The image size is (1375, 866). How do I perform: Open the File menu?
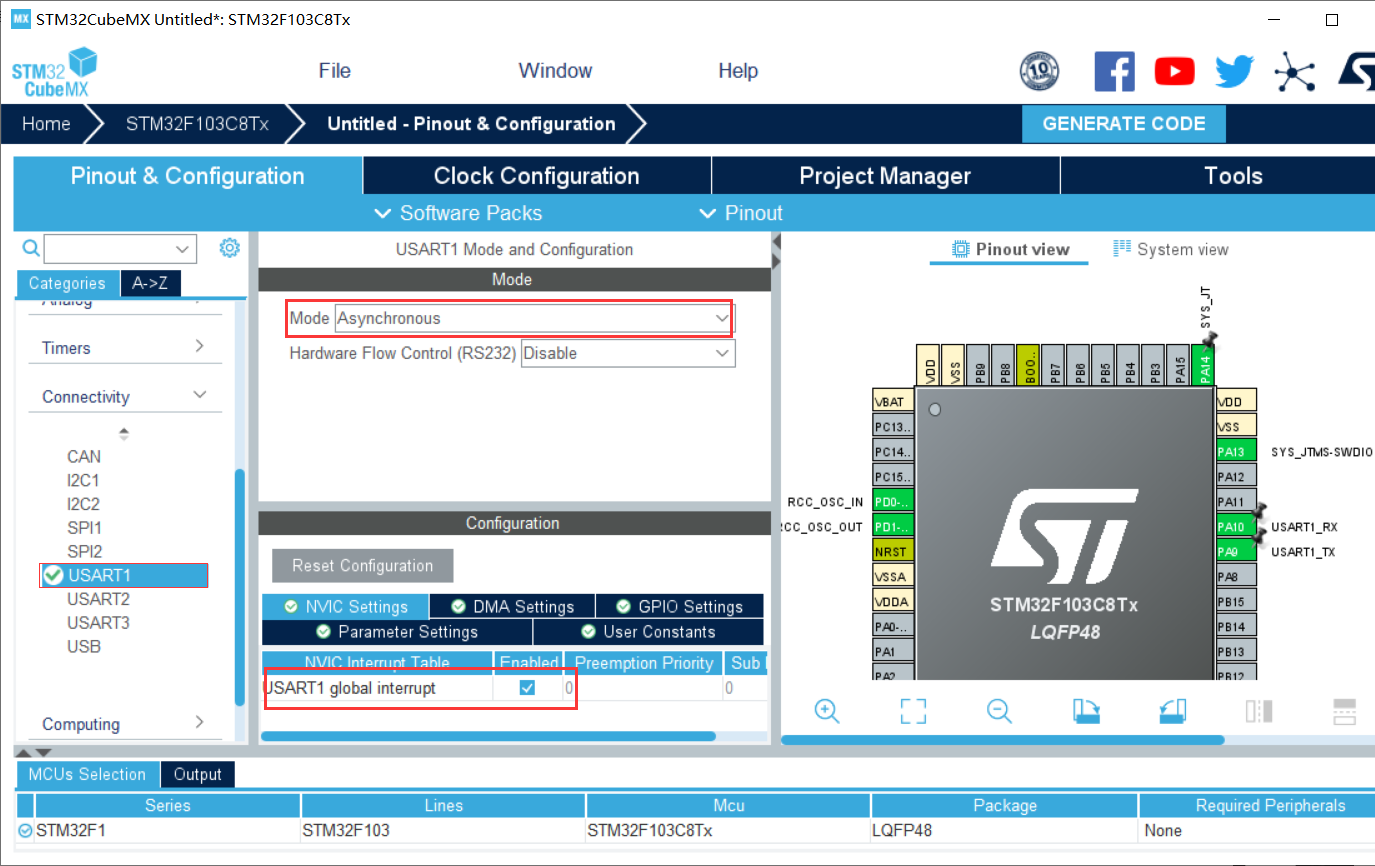pos(335,71)
